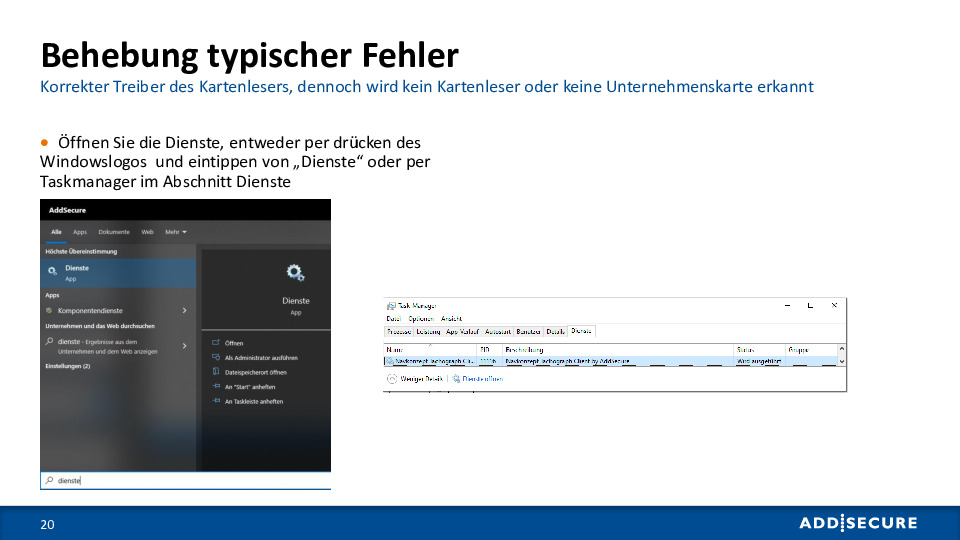The height and width of the screenshot is (540, 960).
Task: Click the service icon in the Tachograph row
Action: 389,361
